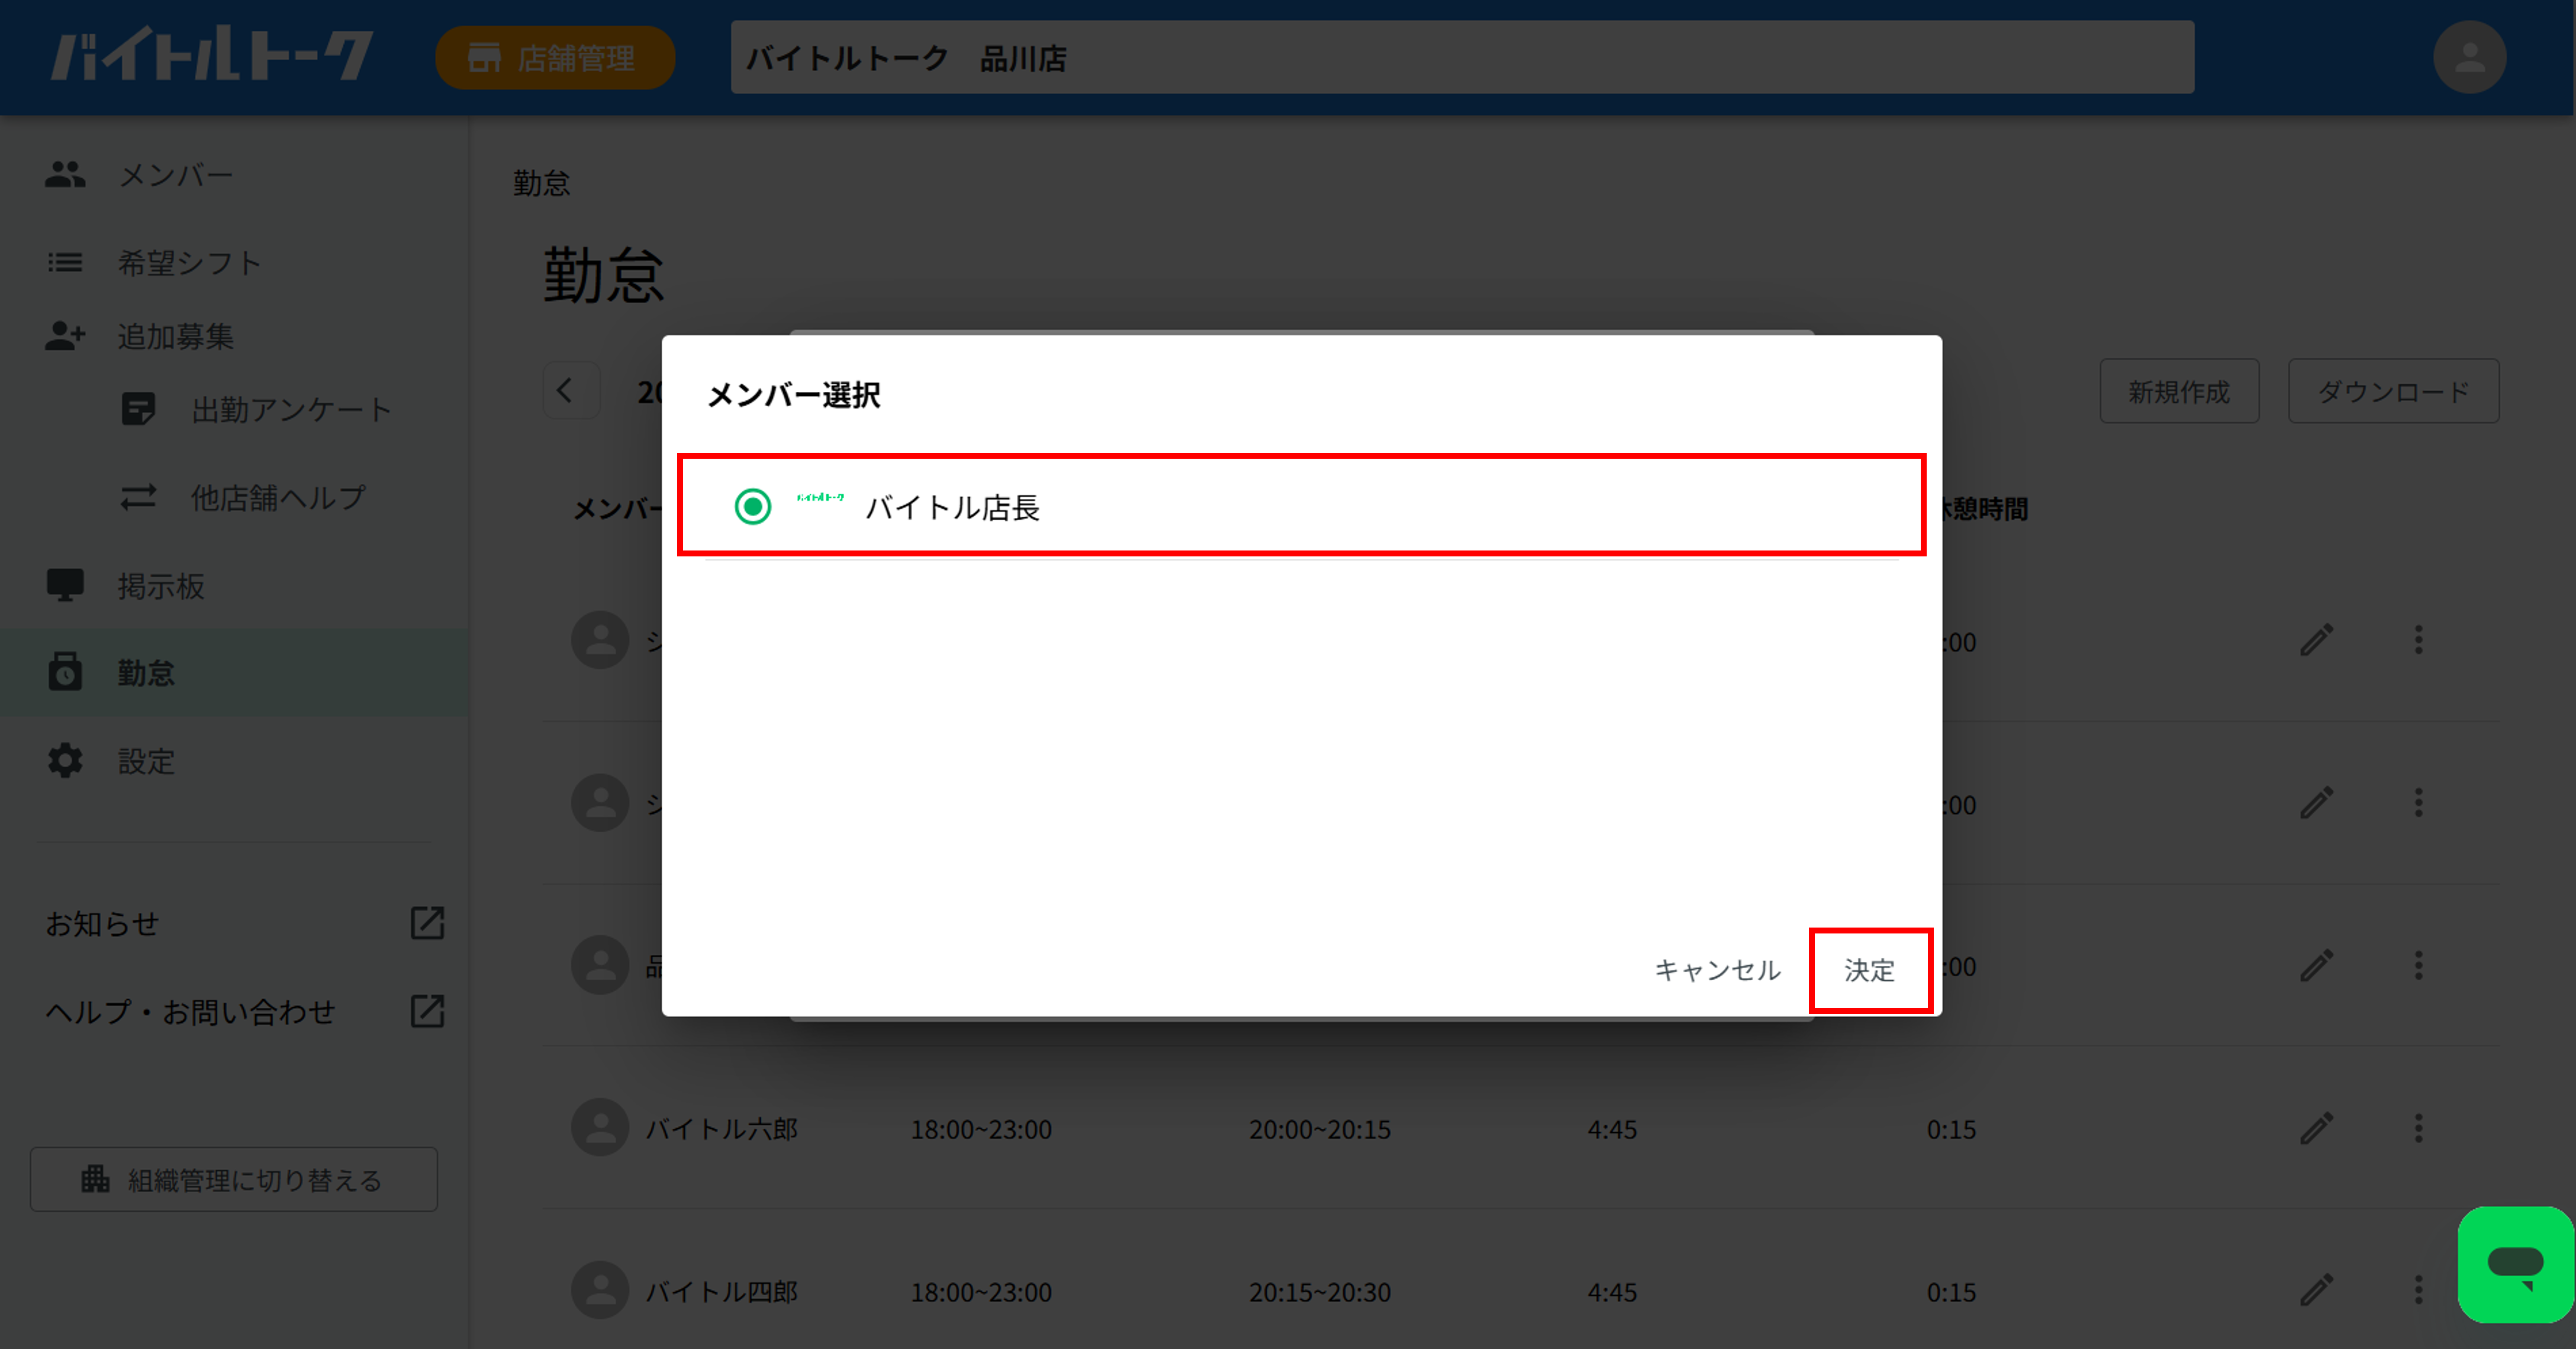The width and height of the screenshot is (2576, 1349).
Task: Click the store icon in 店舗管理 button
Action: coord(484,57)
